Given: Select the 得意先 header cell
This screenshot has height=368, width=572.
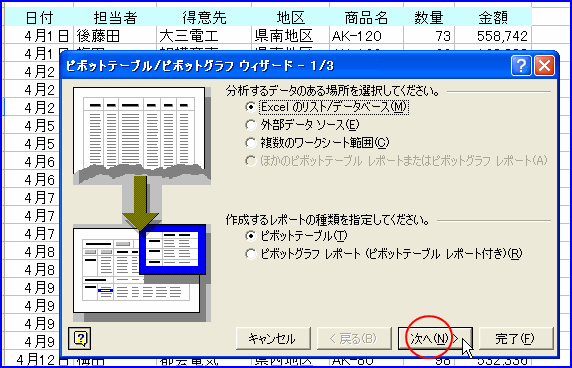Looking at the screenshot, I should [204, 17].
